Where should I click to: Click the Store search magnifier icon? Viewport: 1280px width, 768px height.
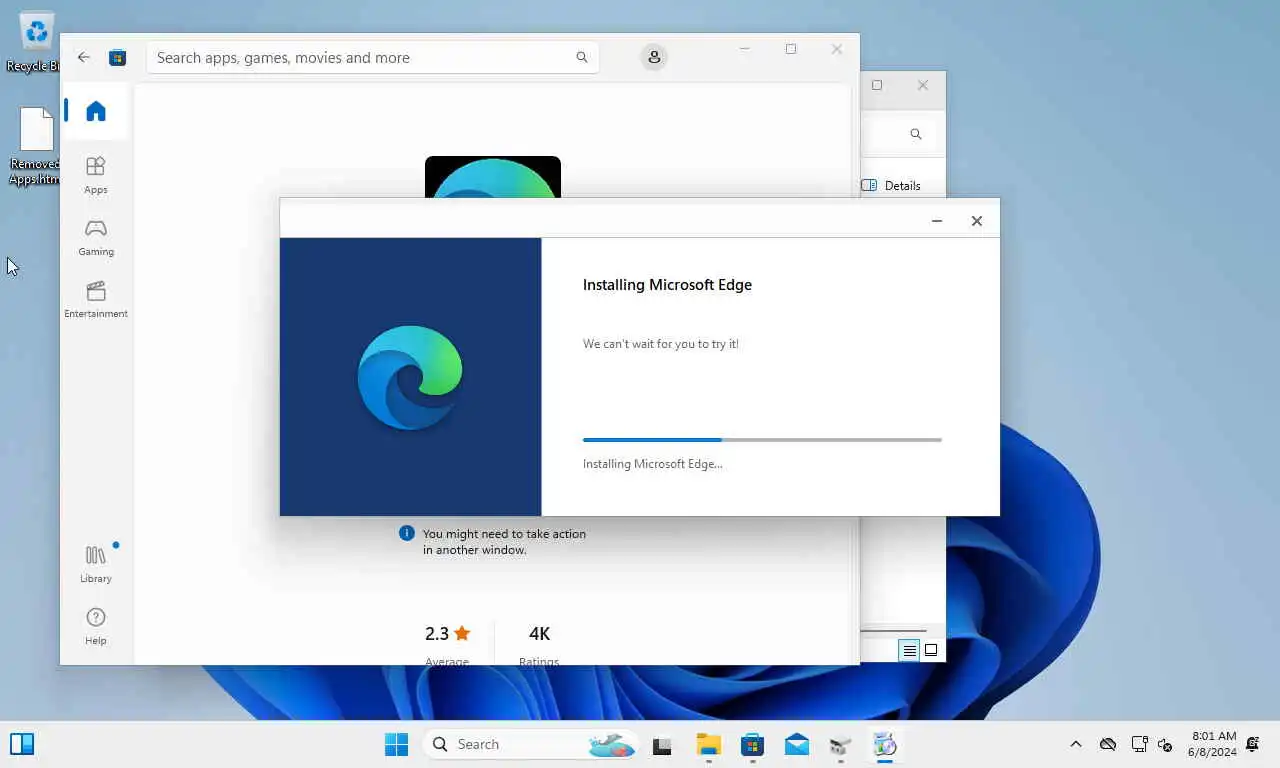582,57
